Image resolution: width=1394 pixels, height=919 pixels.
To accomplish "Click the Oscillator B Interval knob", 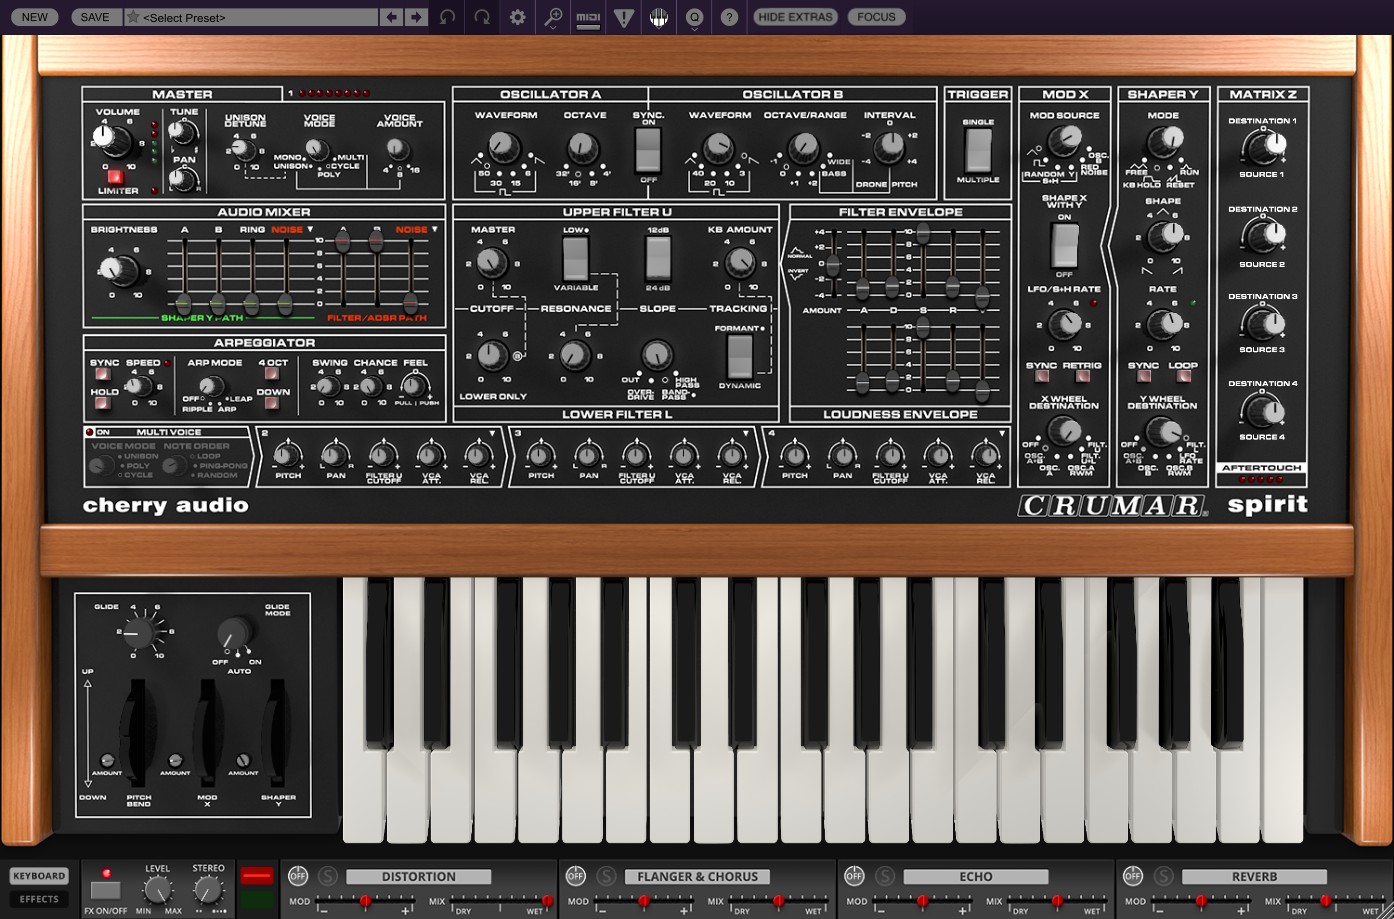I will point(890,148).
